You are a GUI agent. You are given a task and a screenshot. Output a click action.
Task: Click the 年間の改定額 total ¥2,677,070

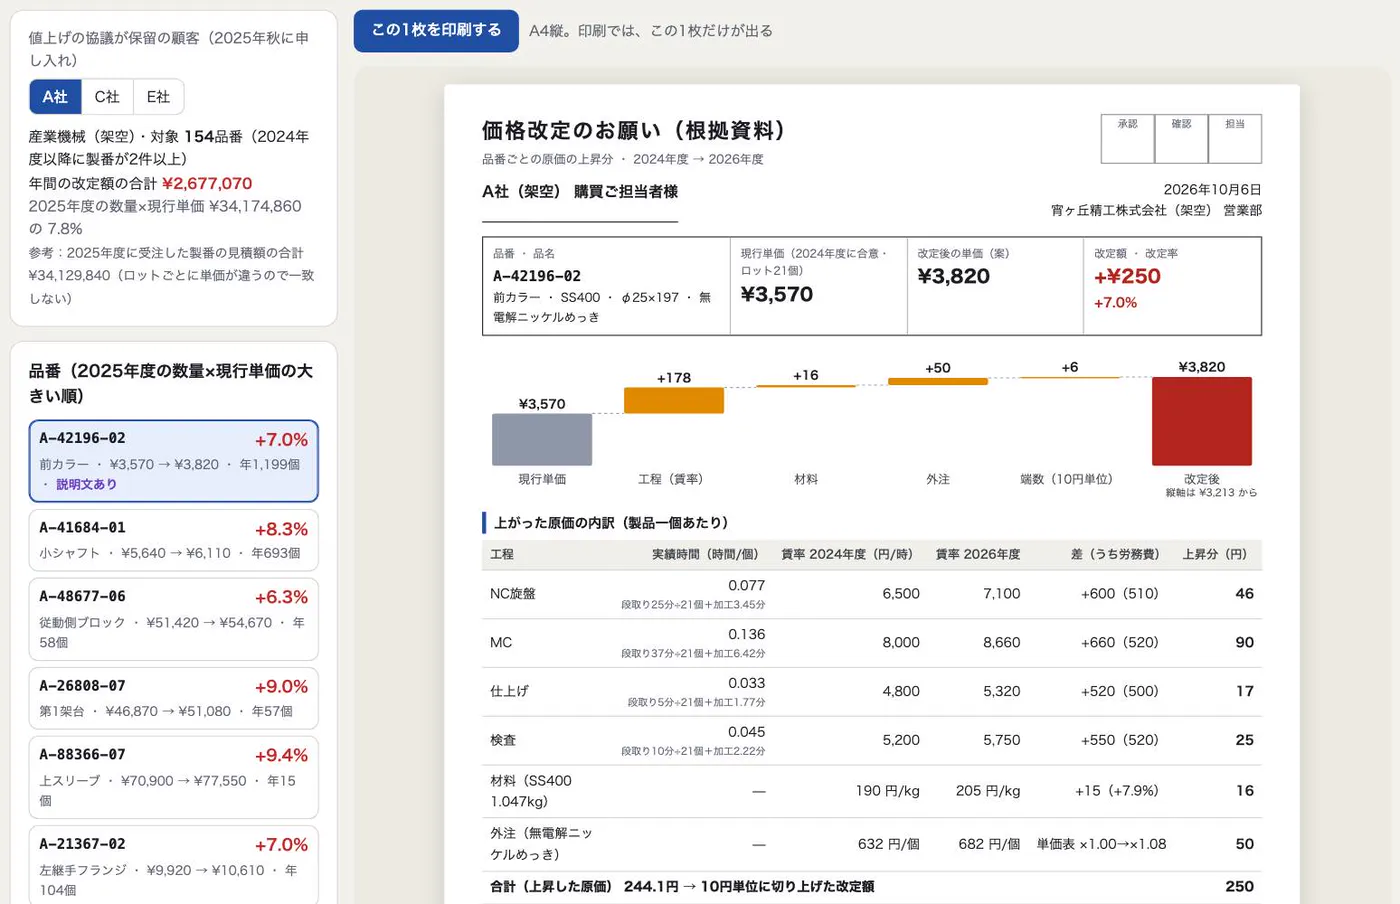click(207, 184)
